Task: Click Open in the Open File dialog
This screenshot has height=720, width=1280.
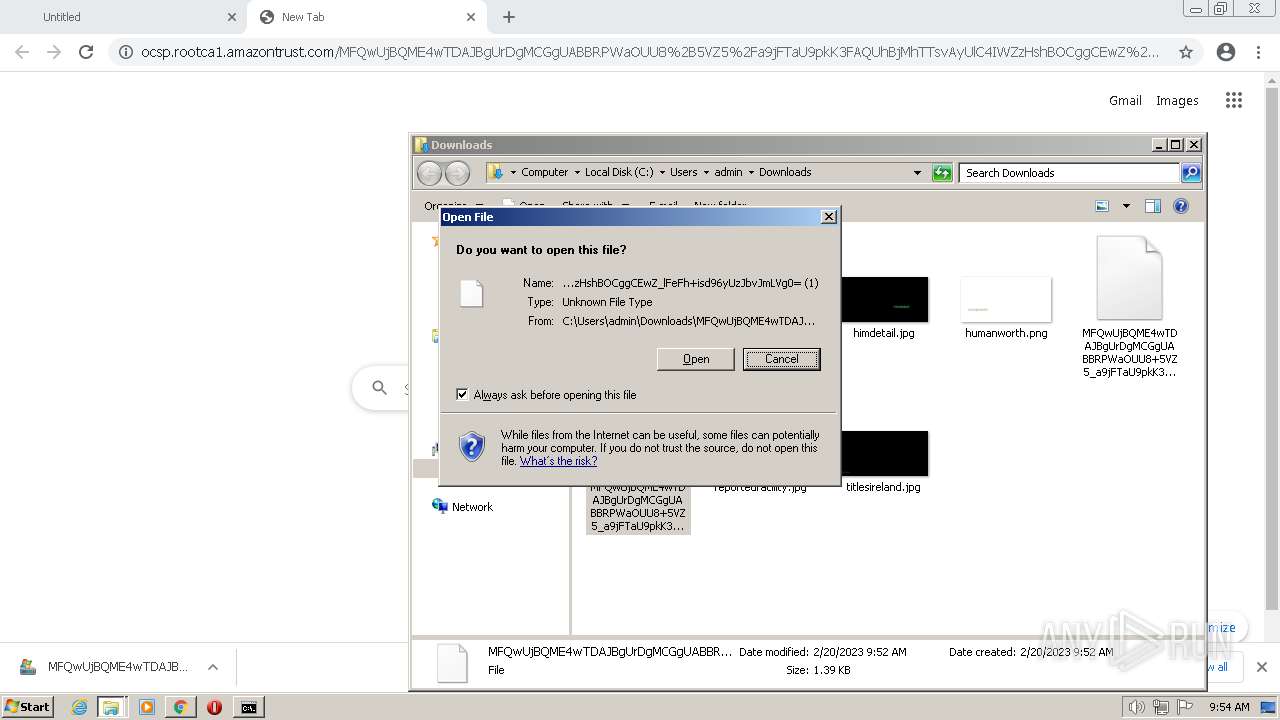Action: 695,359
